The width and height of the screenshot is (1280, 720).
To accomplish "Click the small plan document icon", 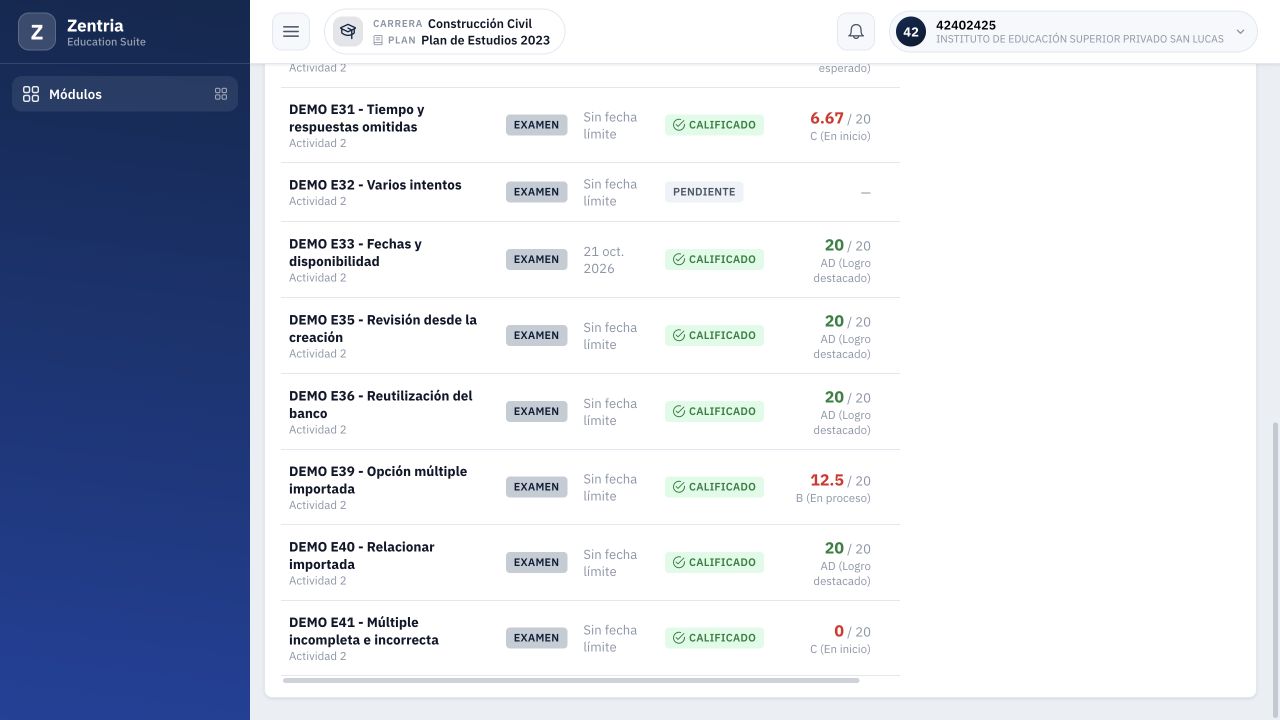I will coord(378,41).
